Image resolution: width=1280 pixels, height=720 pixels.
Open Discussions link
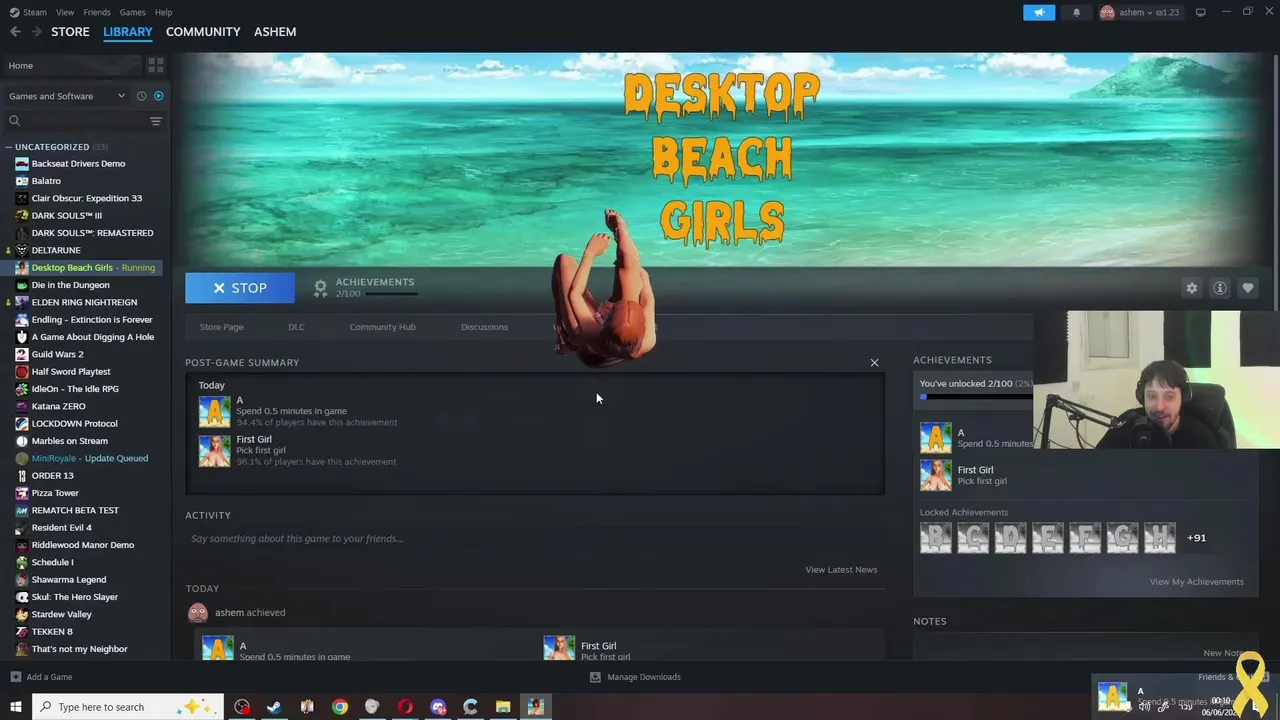(484, 327)
